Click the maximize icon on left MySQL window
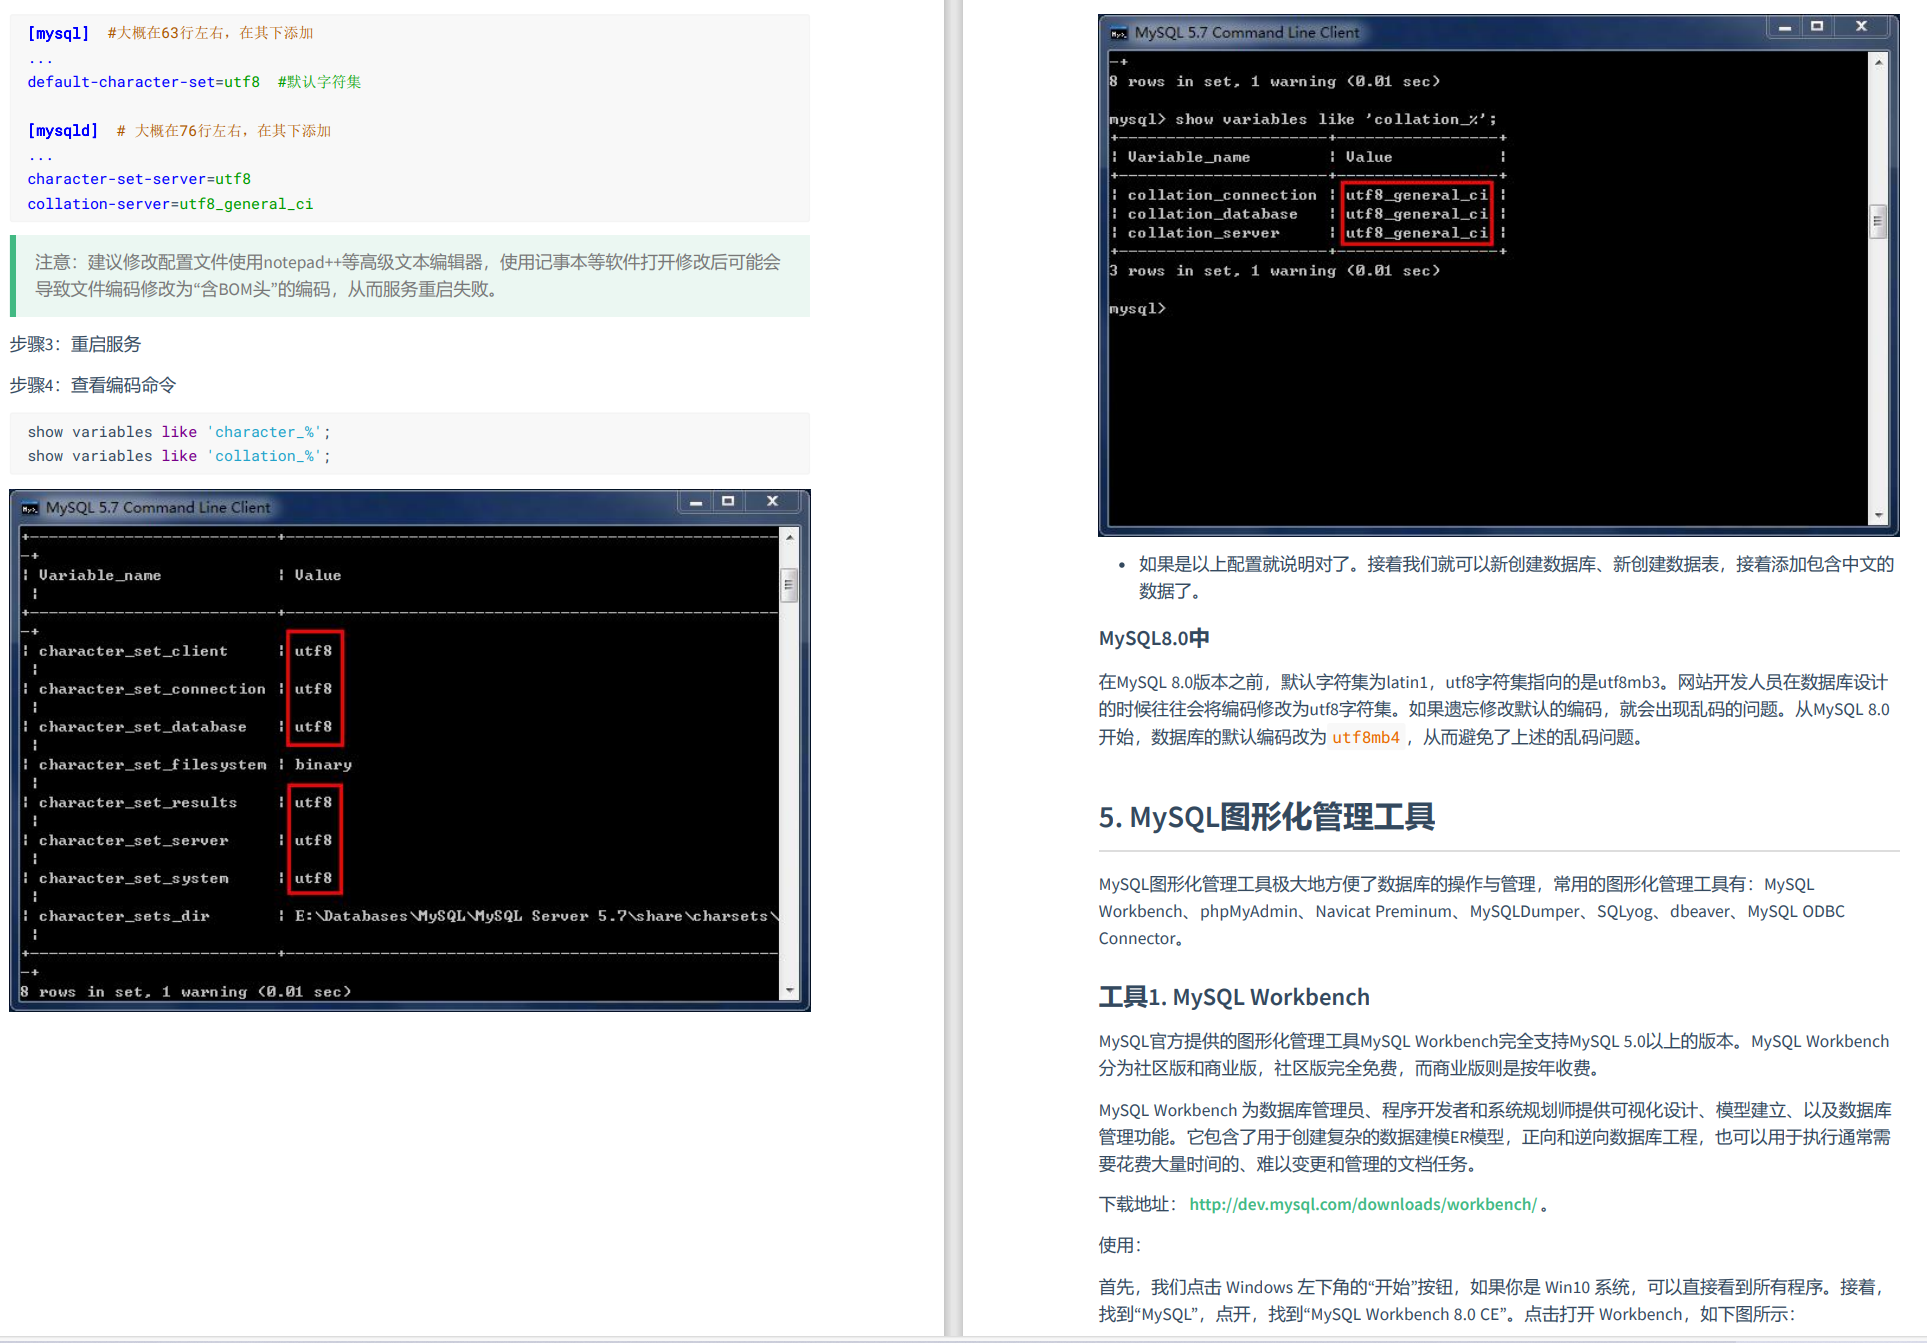Screen dimensions: 1927x1343 point(729,501)
